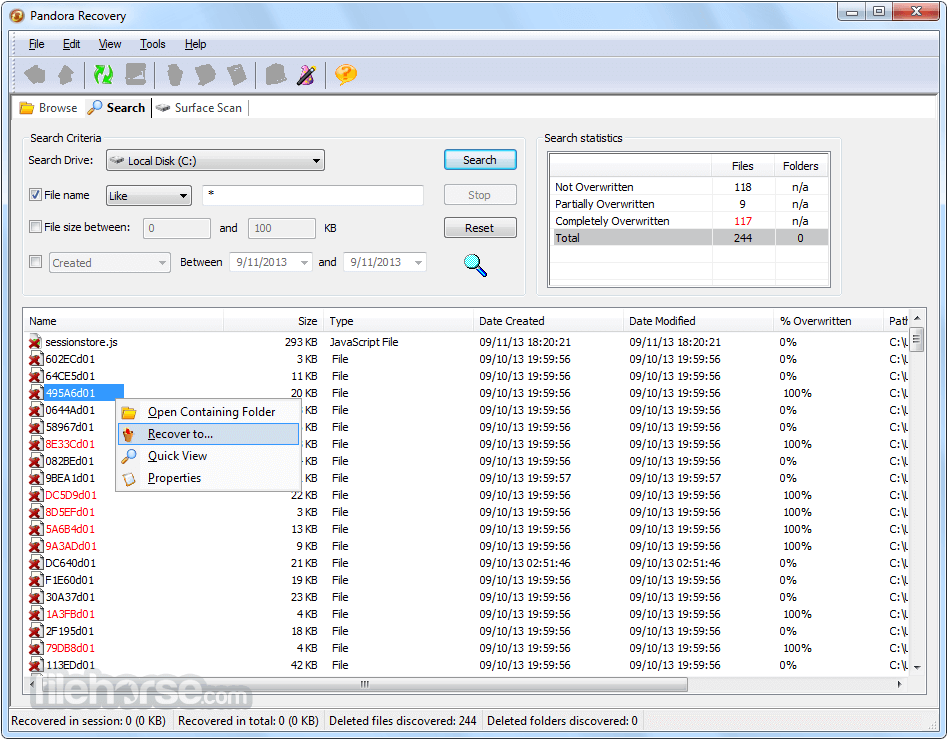Open the Like match-type dropdown

tap(149, 195)
